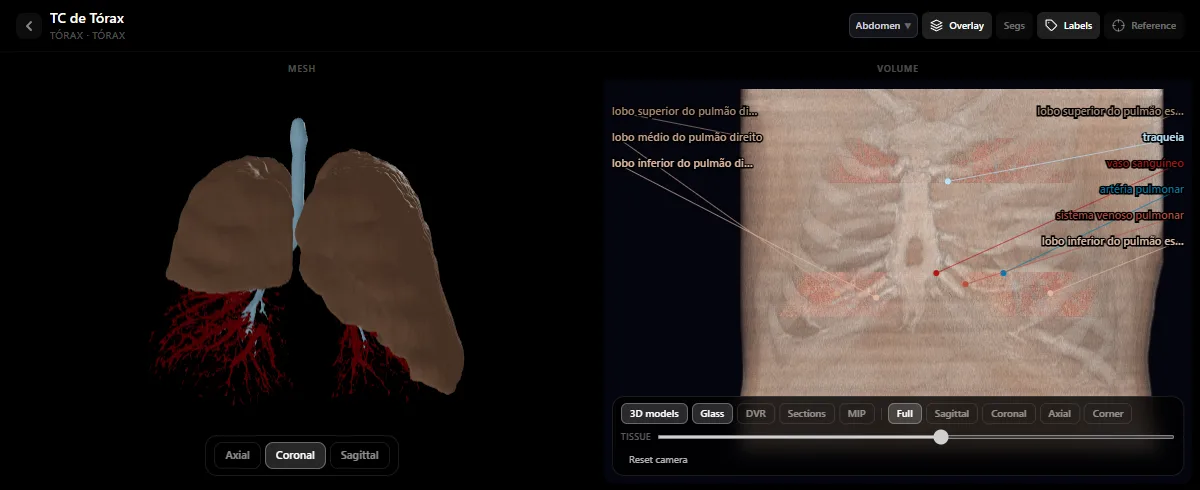
Task: Select the DVR rendering mode
Action: pos(756,414)
